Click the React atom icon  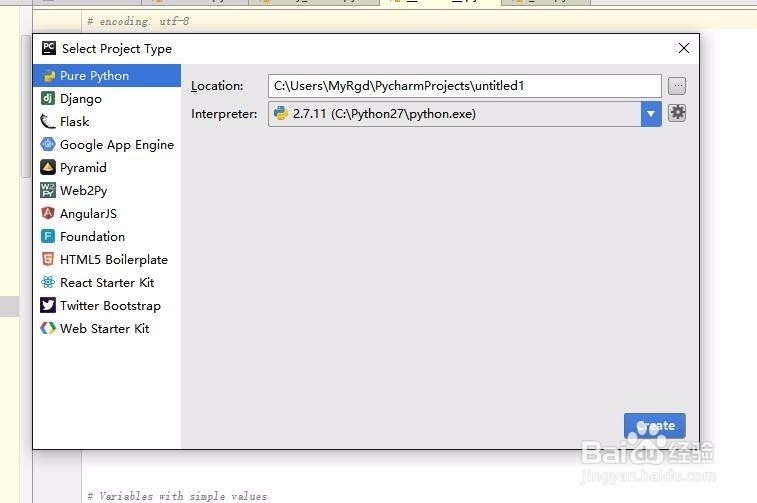coord(48,282)
